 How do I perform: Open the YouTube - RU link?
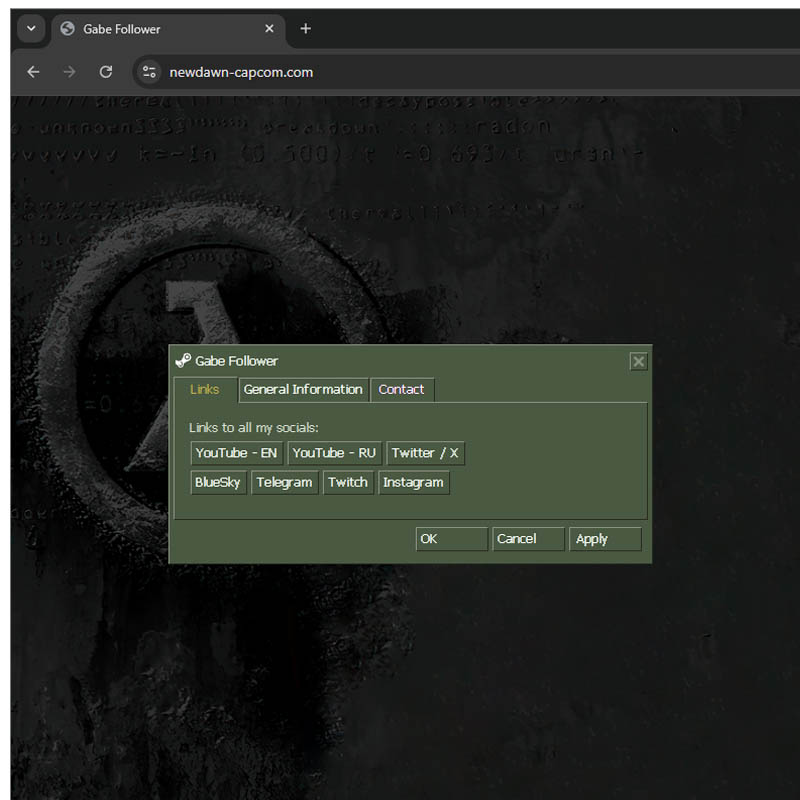click(x=334, y=453)
